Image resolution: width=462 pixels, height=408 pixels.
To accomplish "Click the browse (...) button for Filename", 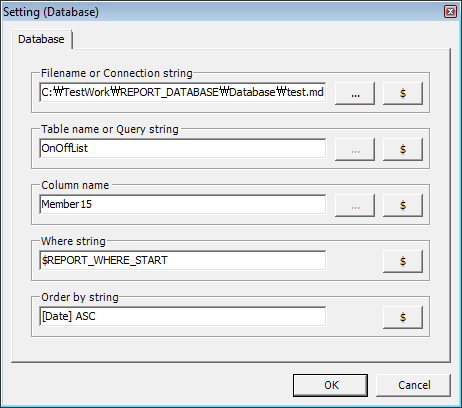I will click(355, 93).
